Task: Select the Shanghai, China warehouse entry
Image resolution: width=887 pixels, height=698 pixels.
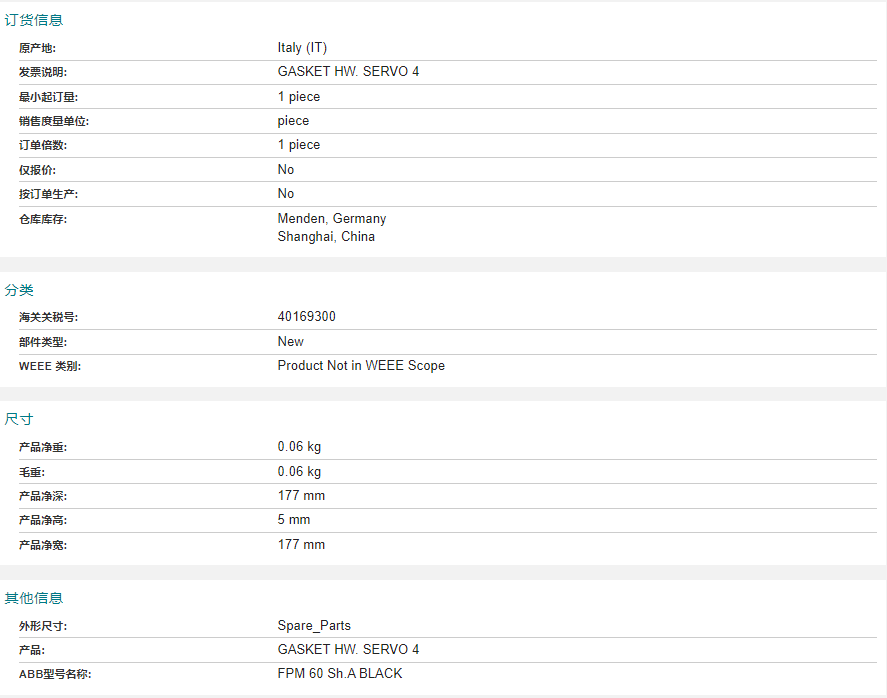Action: (326, 236)
